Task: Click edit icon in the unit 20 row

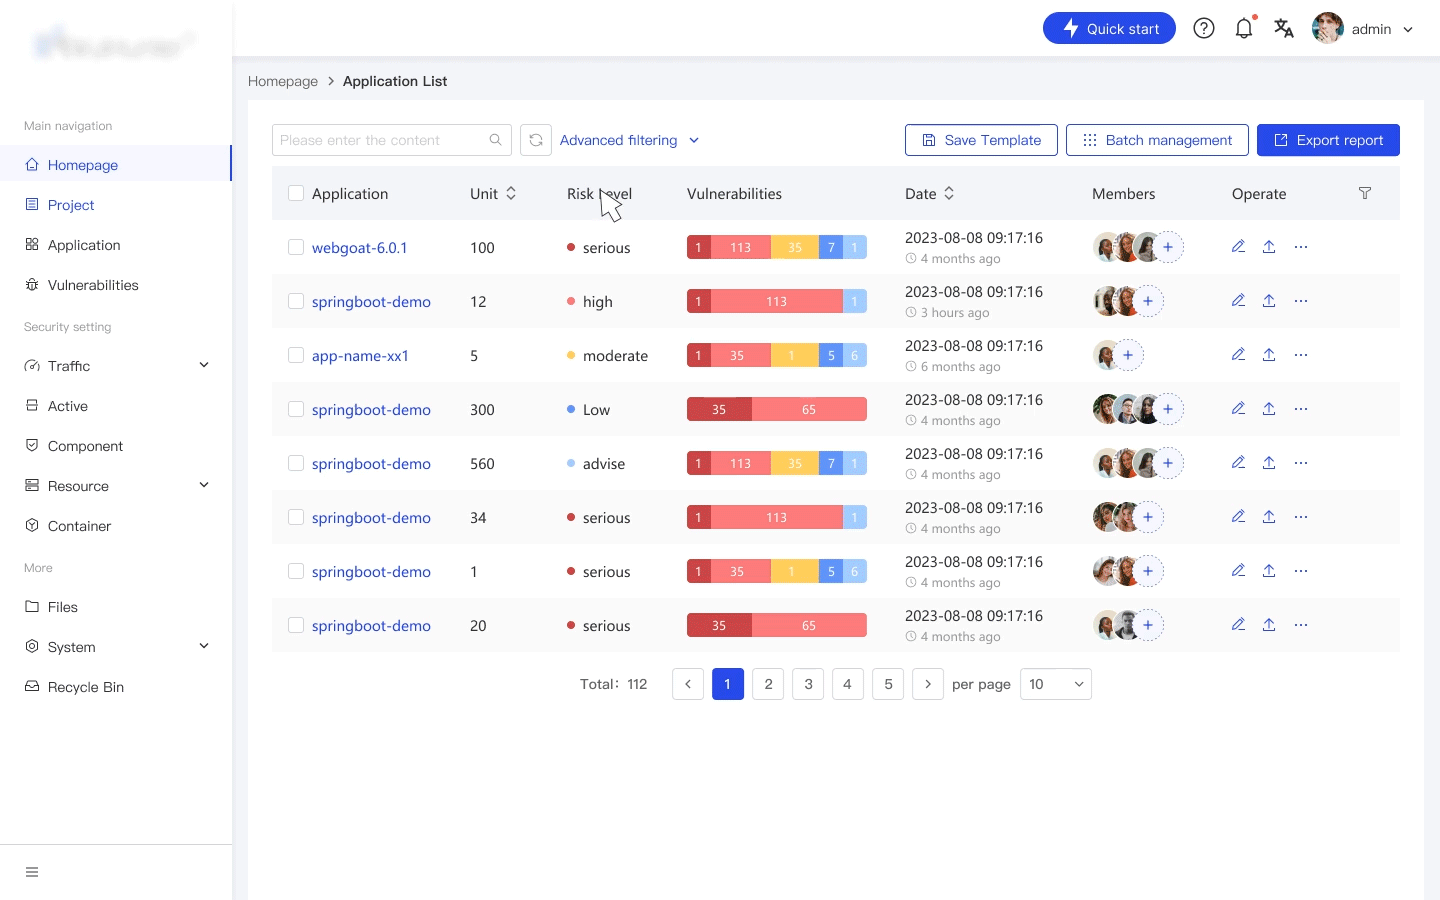Action: [1238, 624]
